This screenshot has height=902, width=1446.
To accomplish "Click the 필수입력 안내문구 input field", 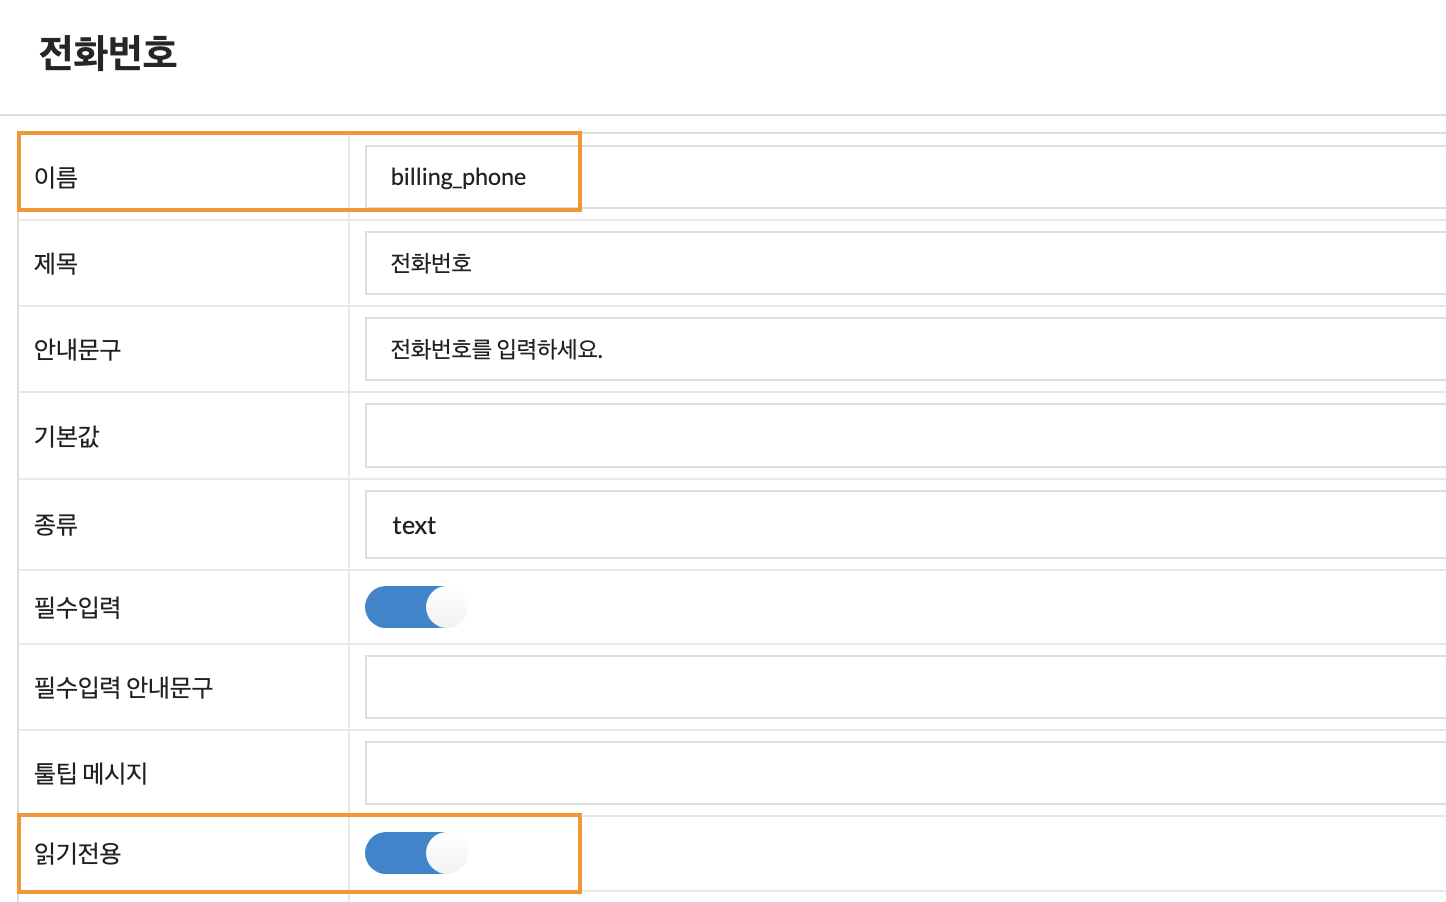I will point(906,687).
